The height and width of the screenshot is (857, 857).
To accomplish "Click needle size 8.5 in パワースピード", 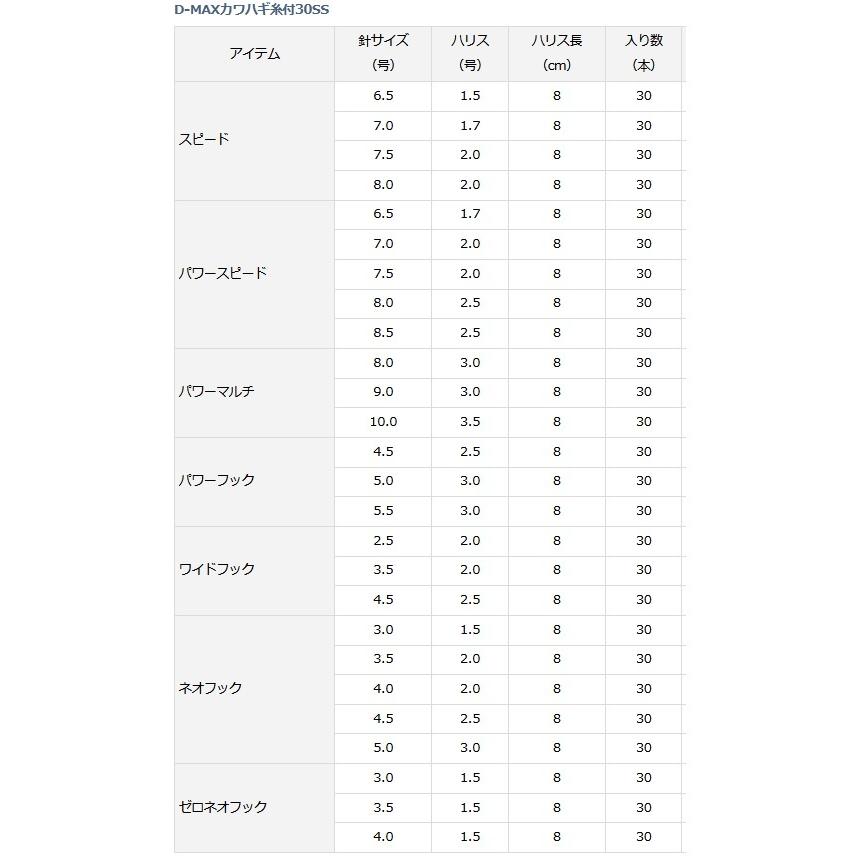I will tap(383, 333).
